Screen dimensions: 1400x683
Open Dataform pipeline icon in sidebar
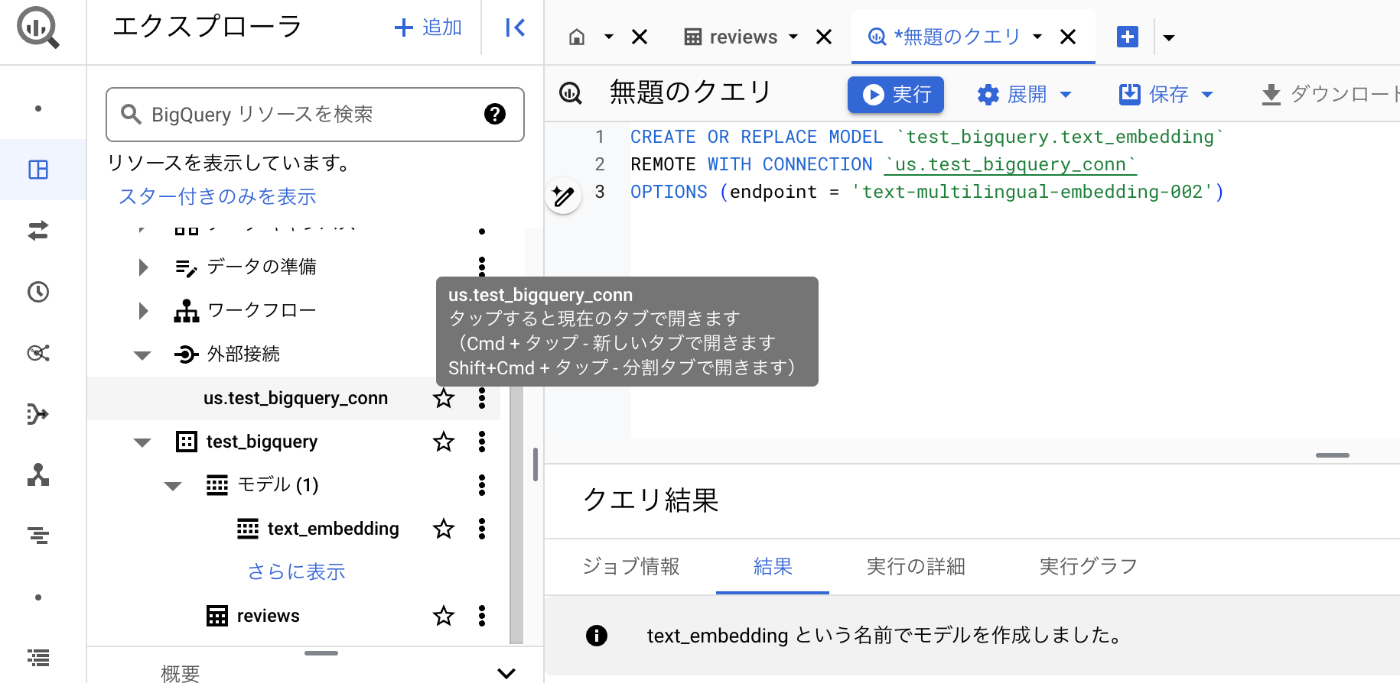38,414
